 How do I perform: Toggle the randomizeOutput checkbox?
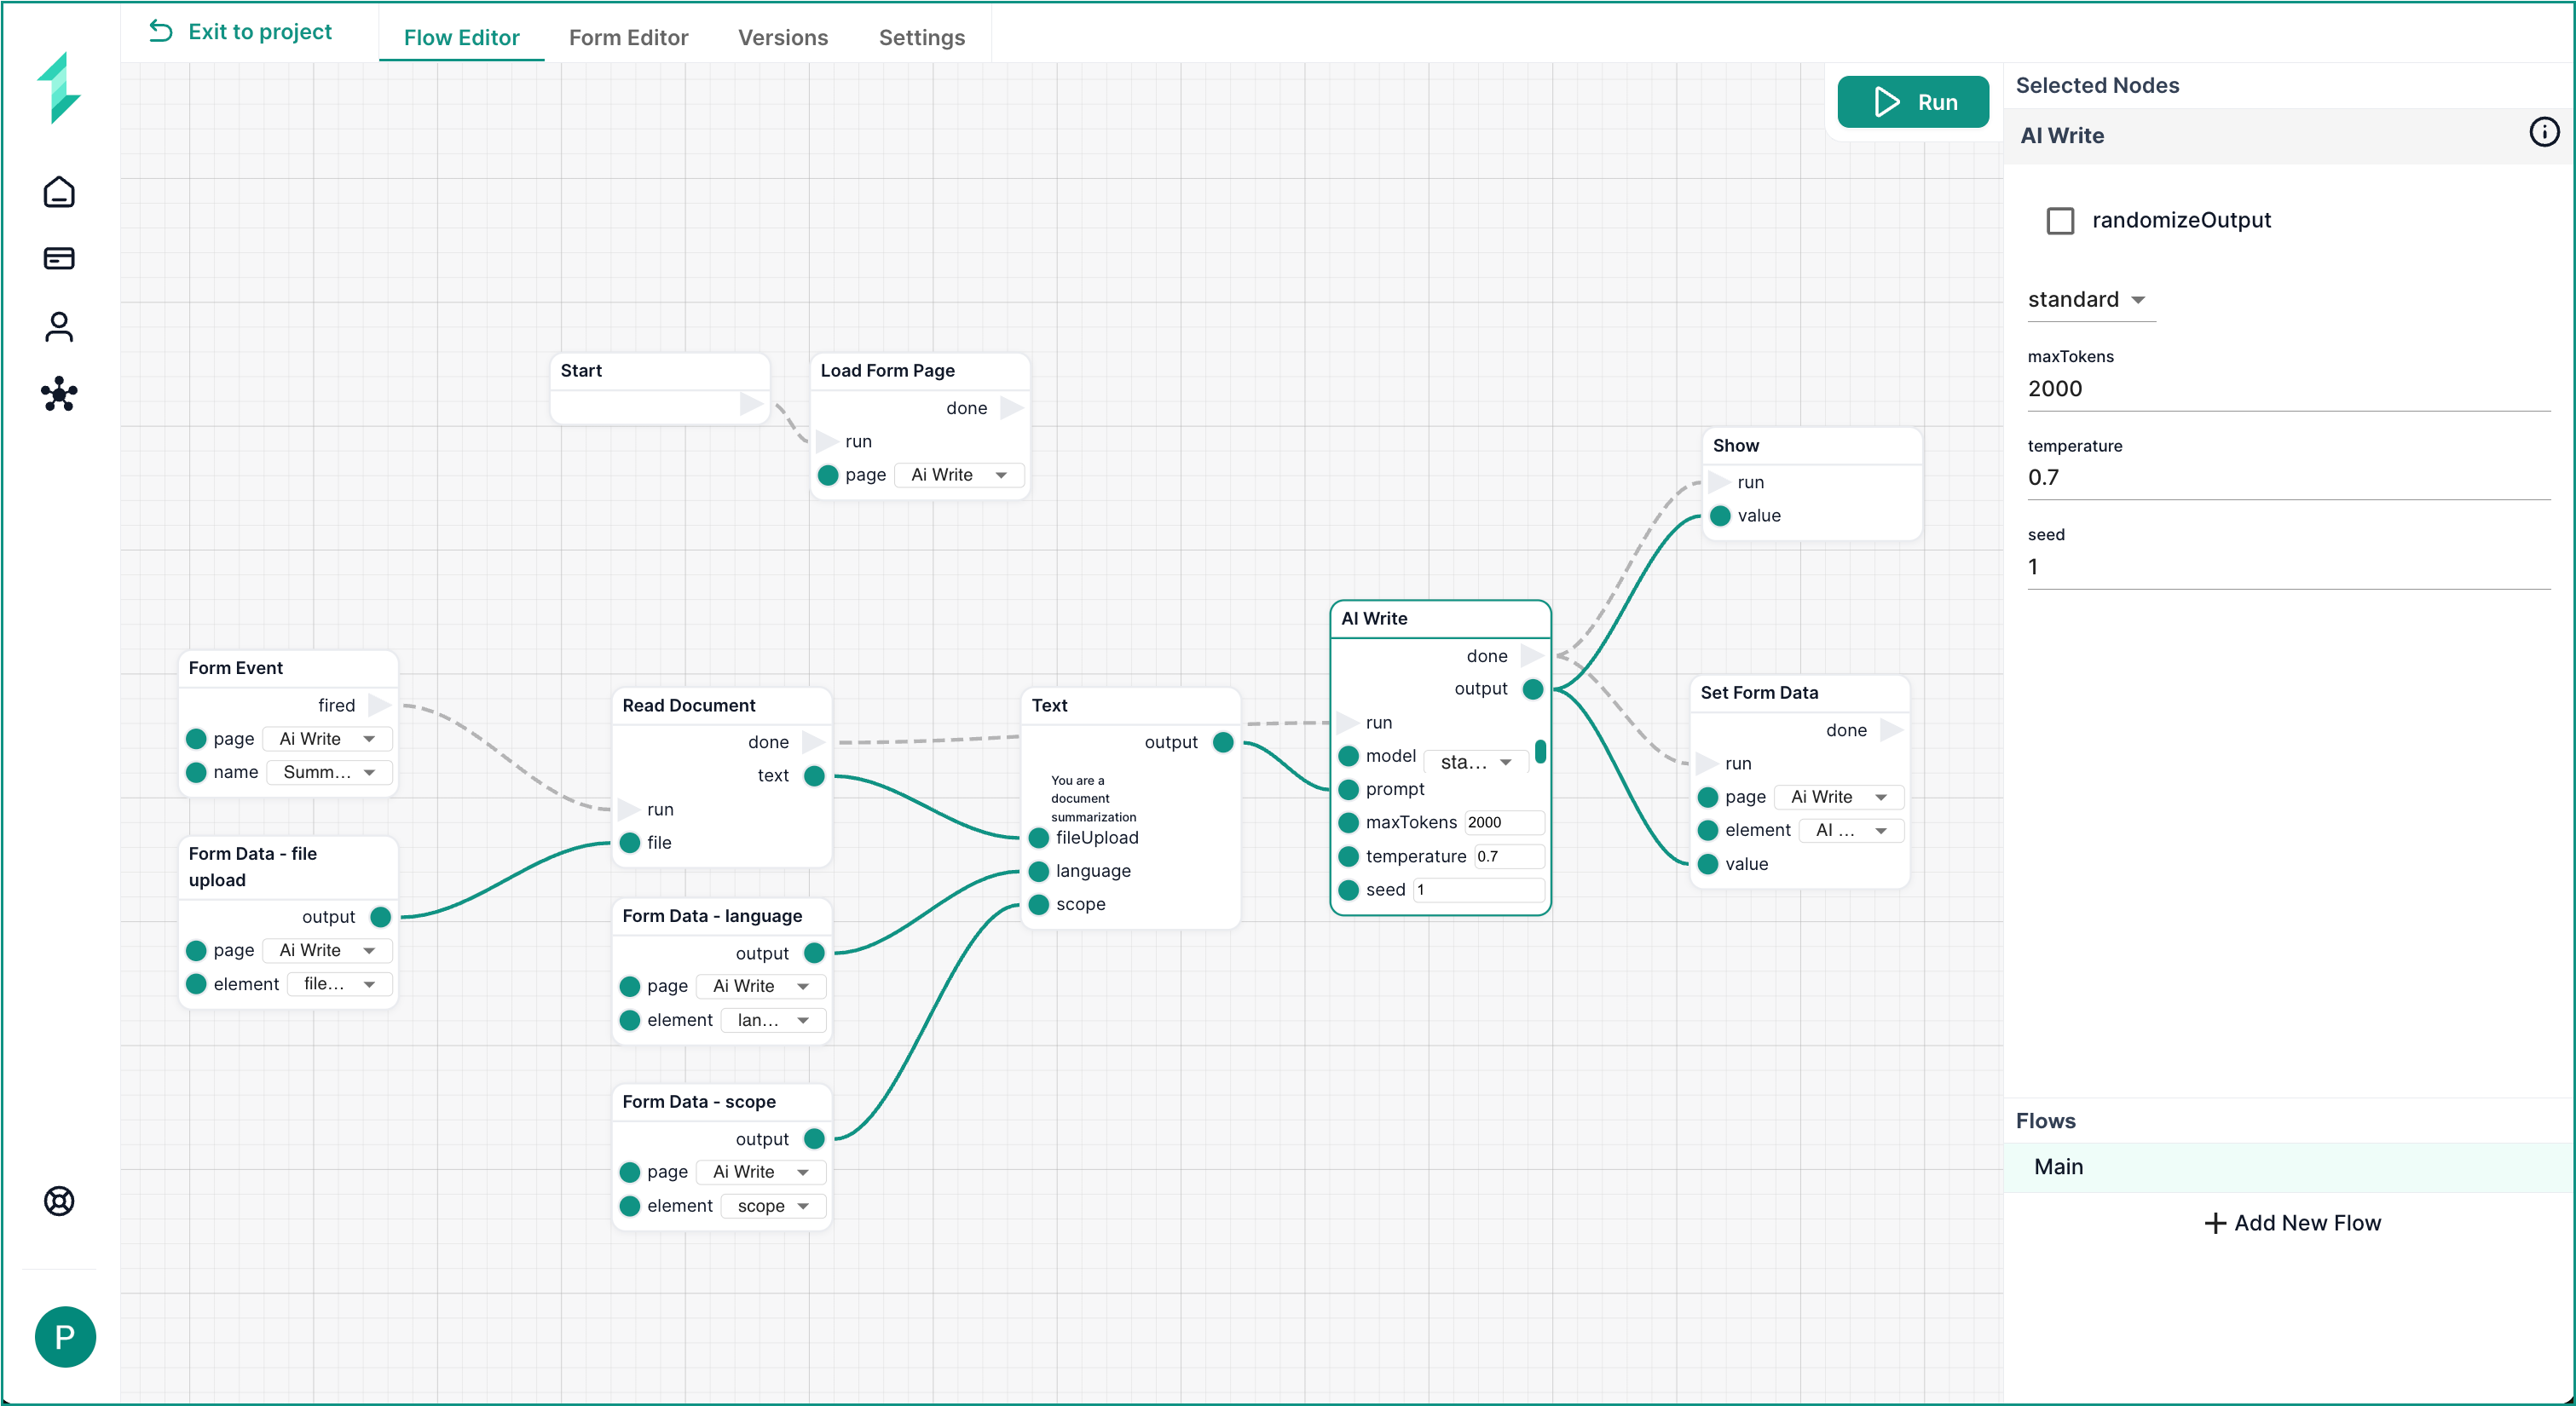2060,220
